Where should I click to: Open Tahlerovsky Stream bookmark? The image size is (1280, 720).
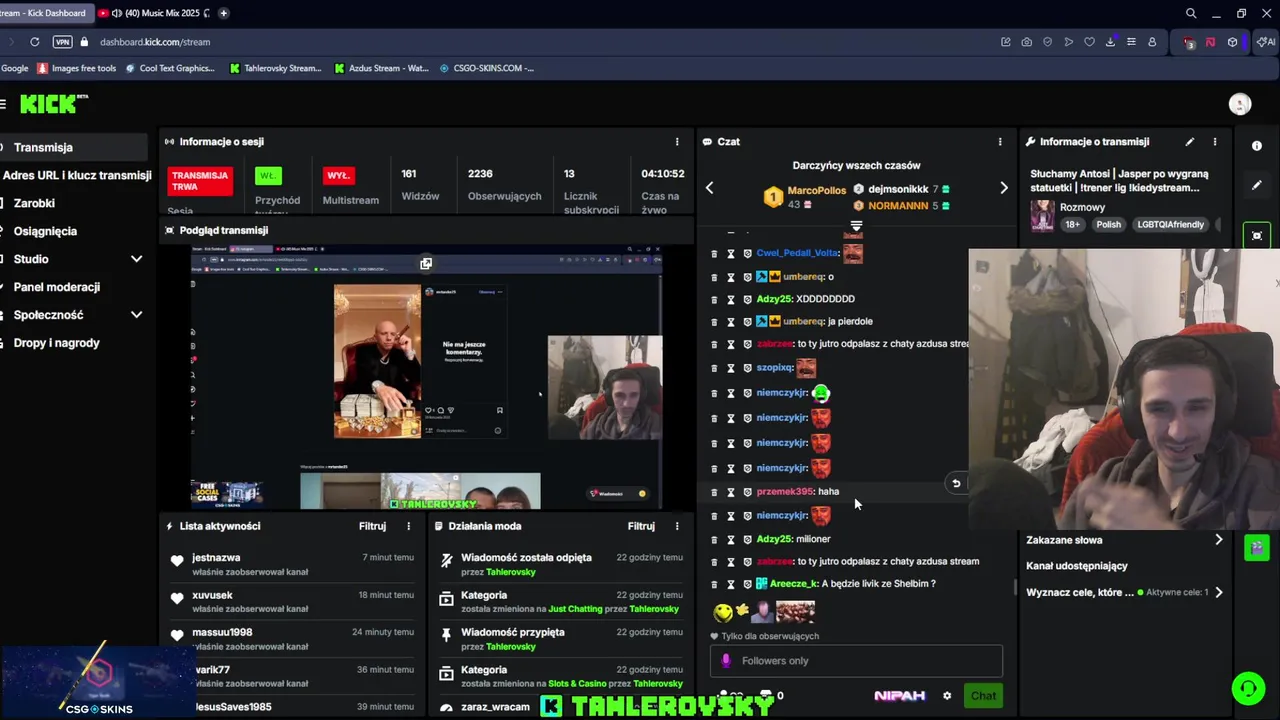pos(275,68)
